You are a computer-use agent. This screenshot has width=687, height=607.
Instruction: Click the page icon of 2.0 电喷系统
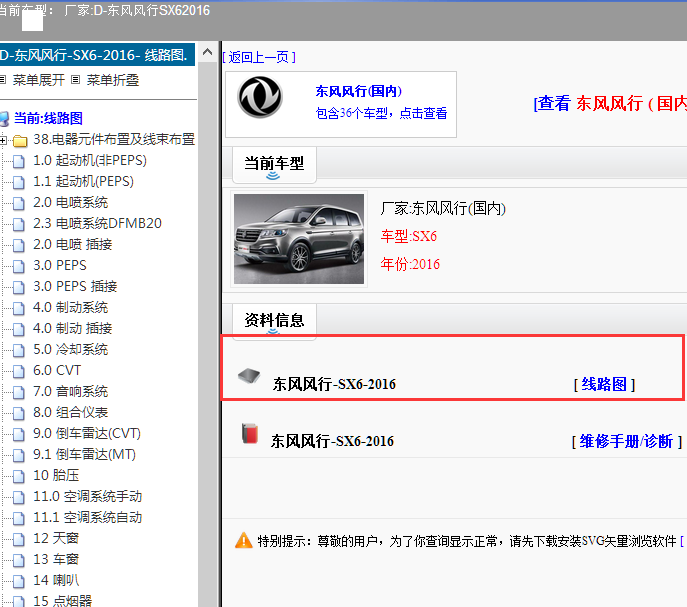[19, 203]
